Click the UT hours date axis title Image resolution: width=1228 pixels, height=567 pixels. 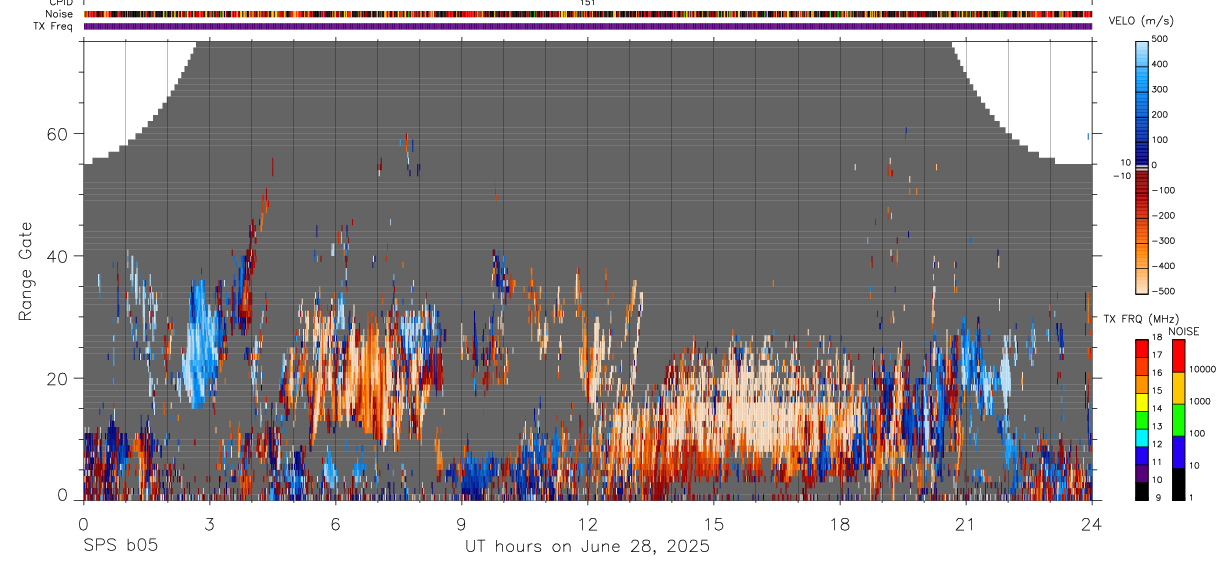point(587,546)
